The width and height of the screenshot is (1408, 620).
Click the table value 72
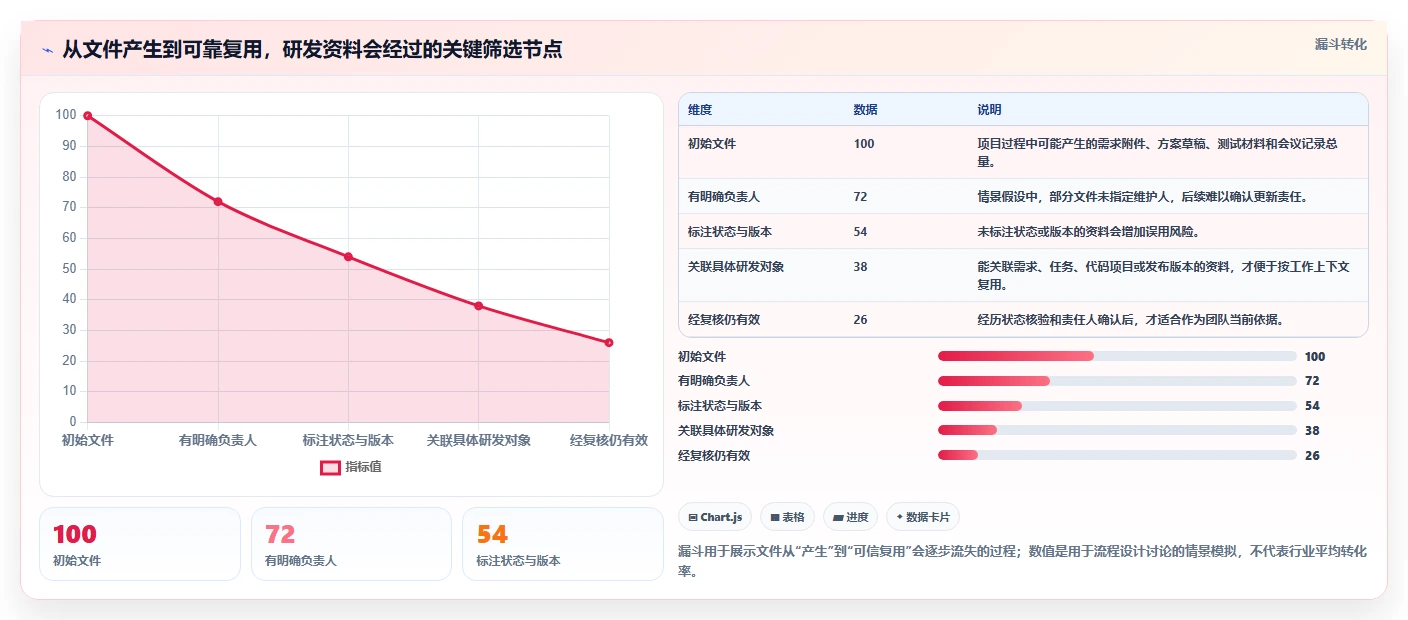point(861,197)
